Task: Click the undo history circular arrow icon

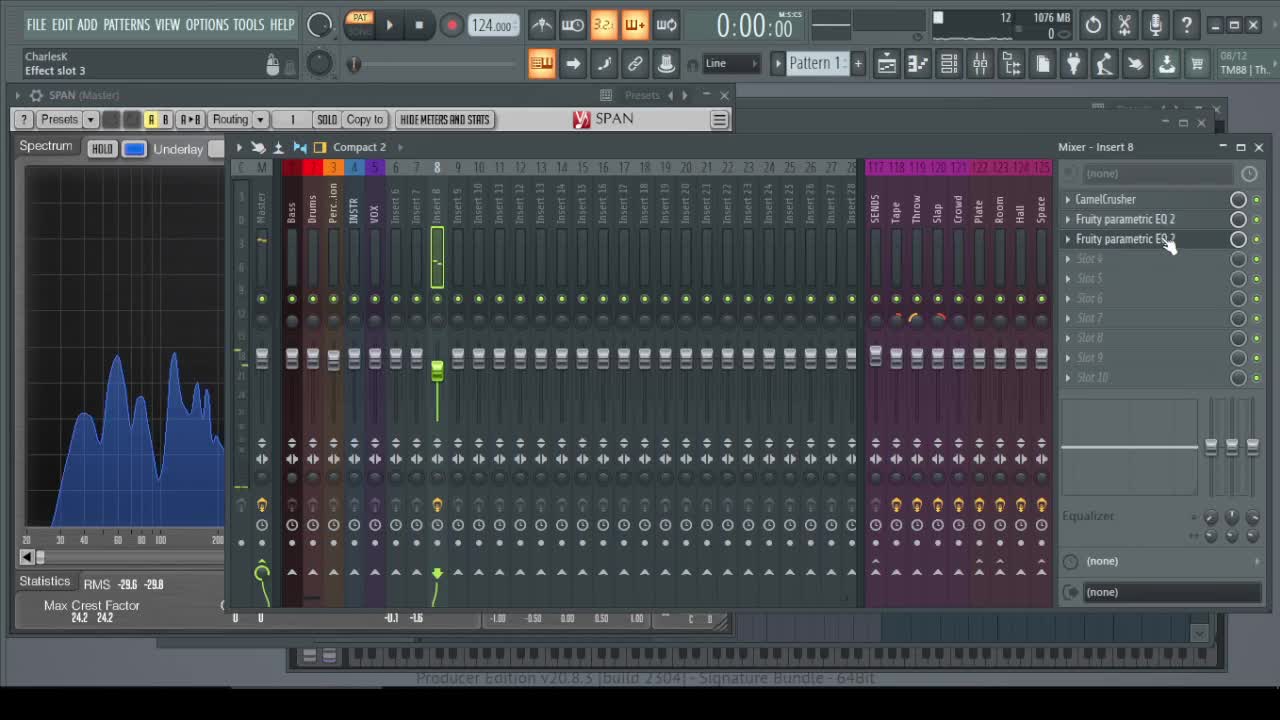Action: click(x=1093, y=25)
